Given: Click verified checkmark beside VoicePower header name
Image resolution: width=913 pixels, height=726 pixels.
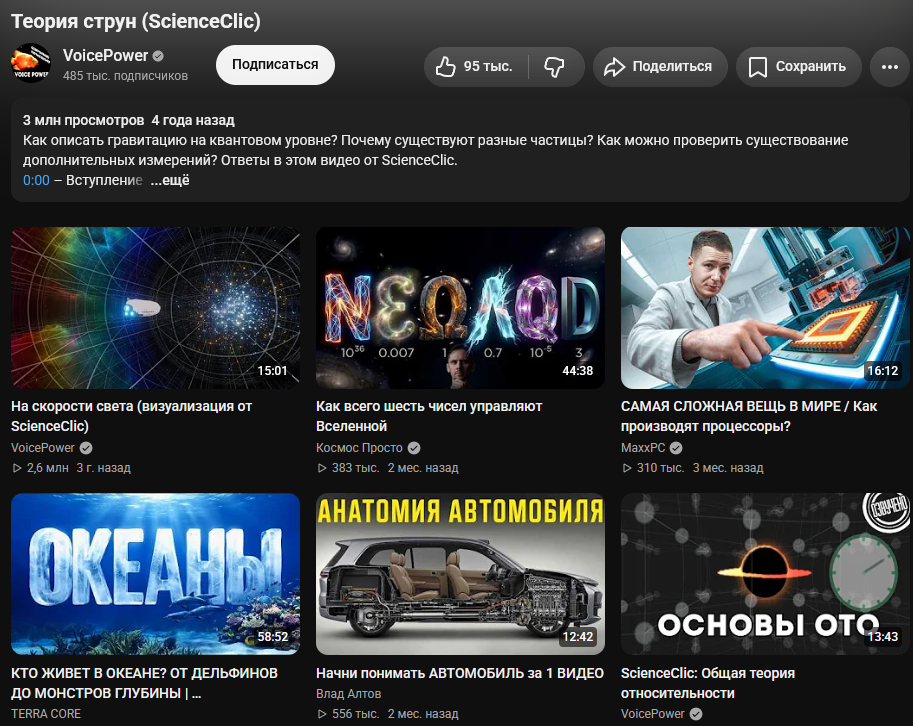Looking at the screenshot, I should click(x=158, y=56).
